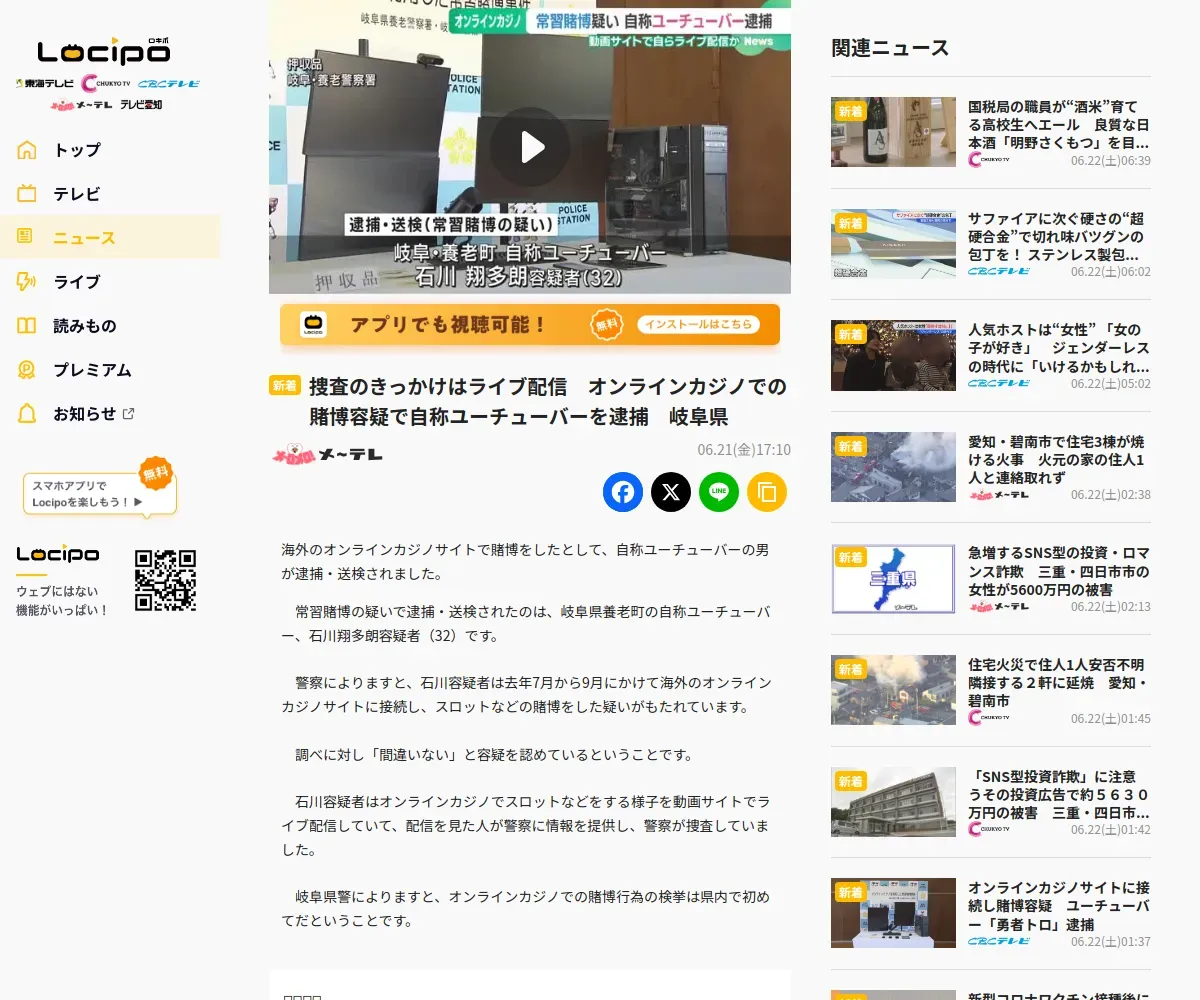The width and height of the screenshot is (1200, 1000).
Task: Play the news video
Action: tap(530, 147)
